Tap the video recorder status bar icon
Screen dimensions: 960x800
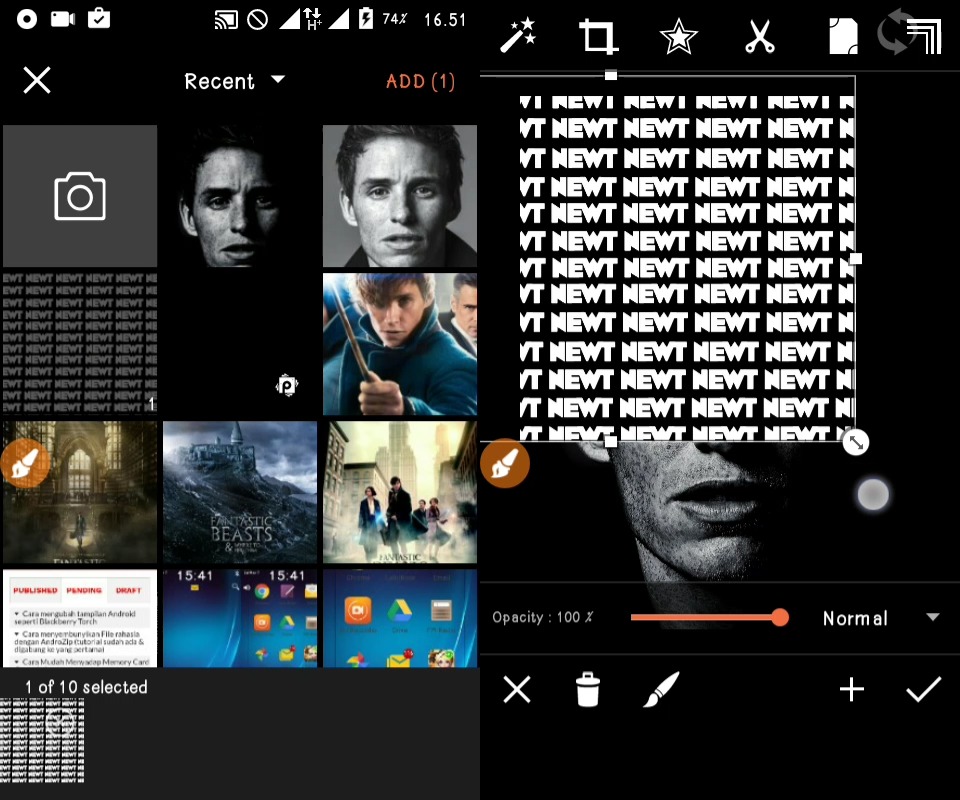pos(62,19)
